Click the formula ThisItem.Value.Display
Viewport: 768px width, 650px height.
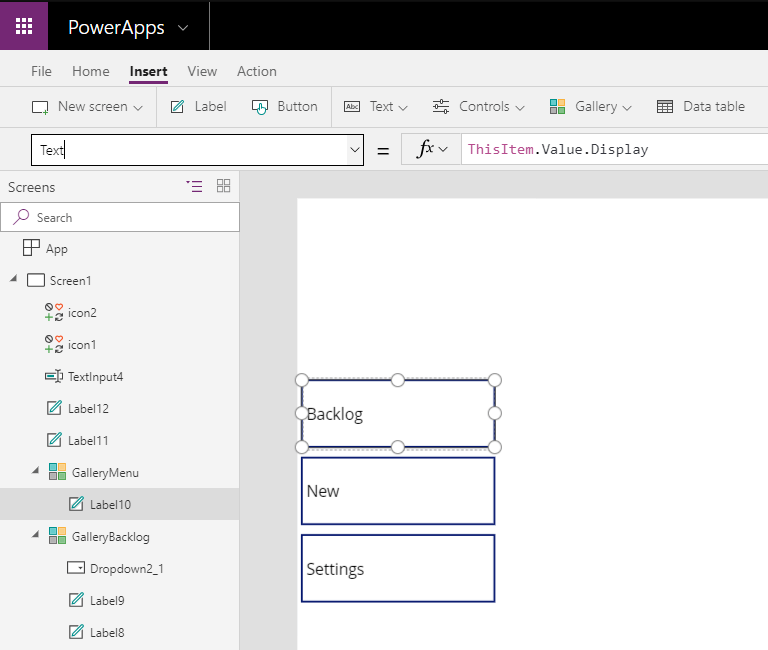coord(558,149)
